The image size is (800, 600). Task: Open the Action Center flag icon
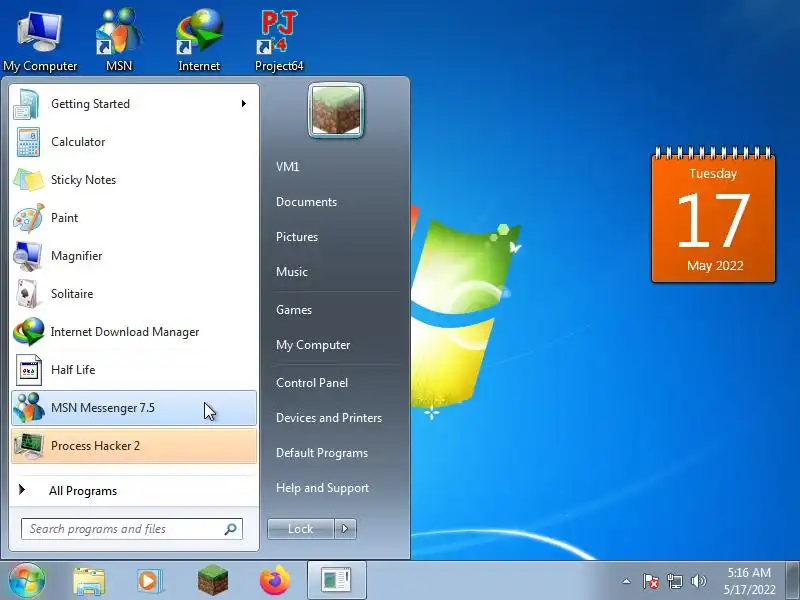click(651, 581)
